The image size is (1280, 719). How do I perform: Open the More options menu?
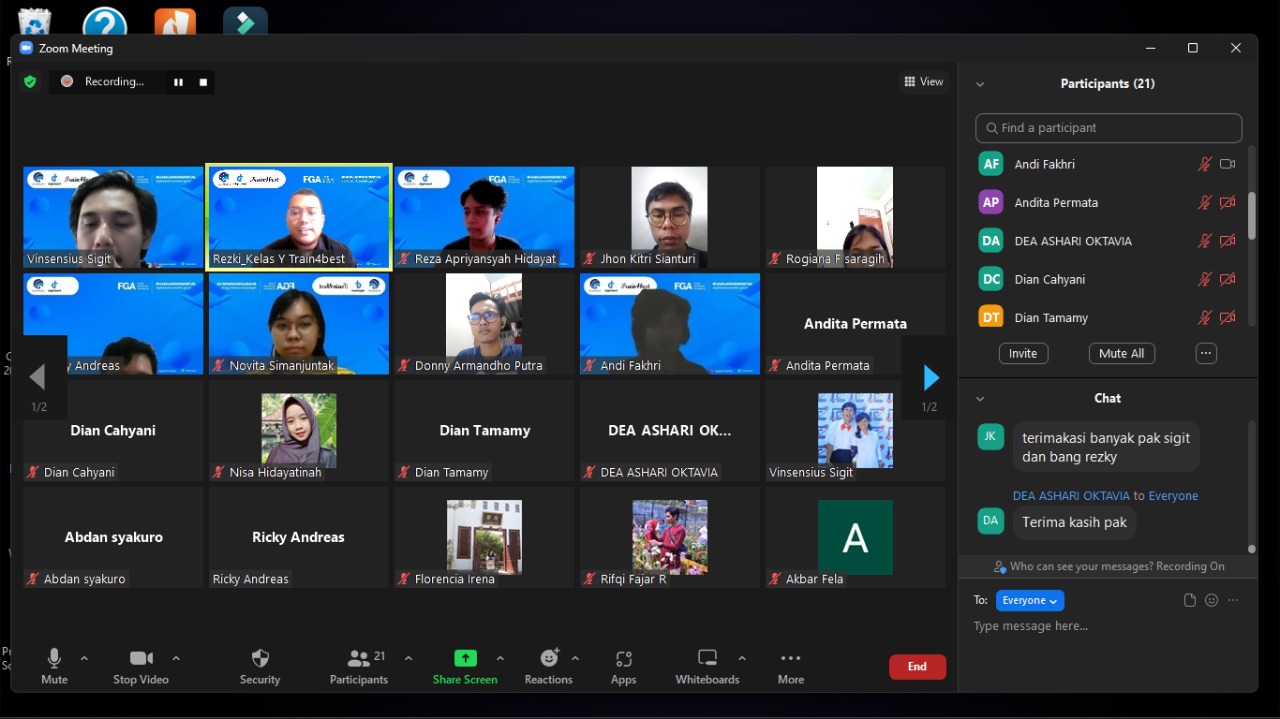pyautogui.click(x=790, y=665)
